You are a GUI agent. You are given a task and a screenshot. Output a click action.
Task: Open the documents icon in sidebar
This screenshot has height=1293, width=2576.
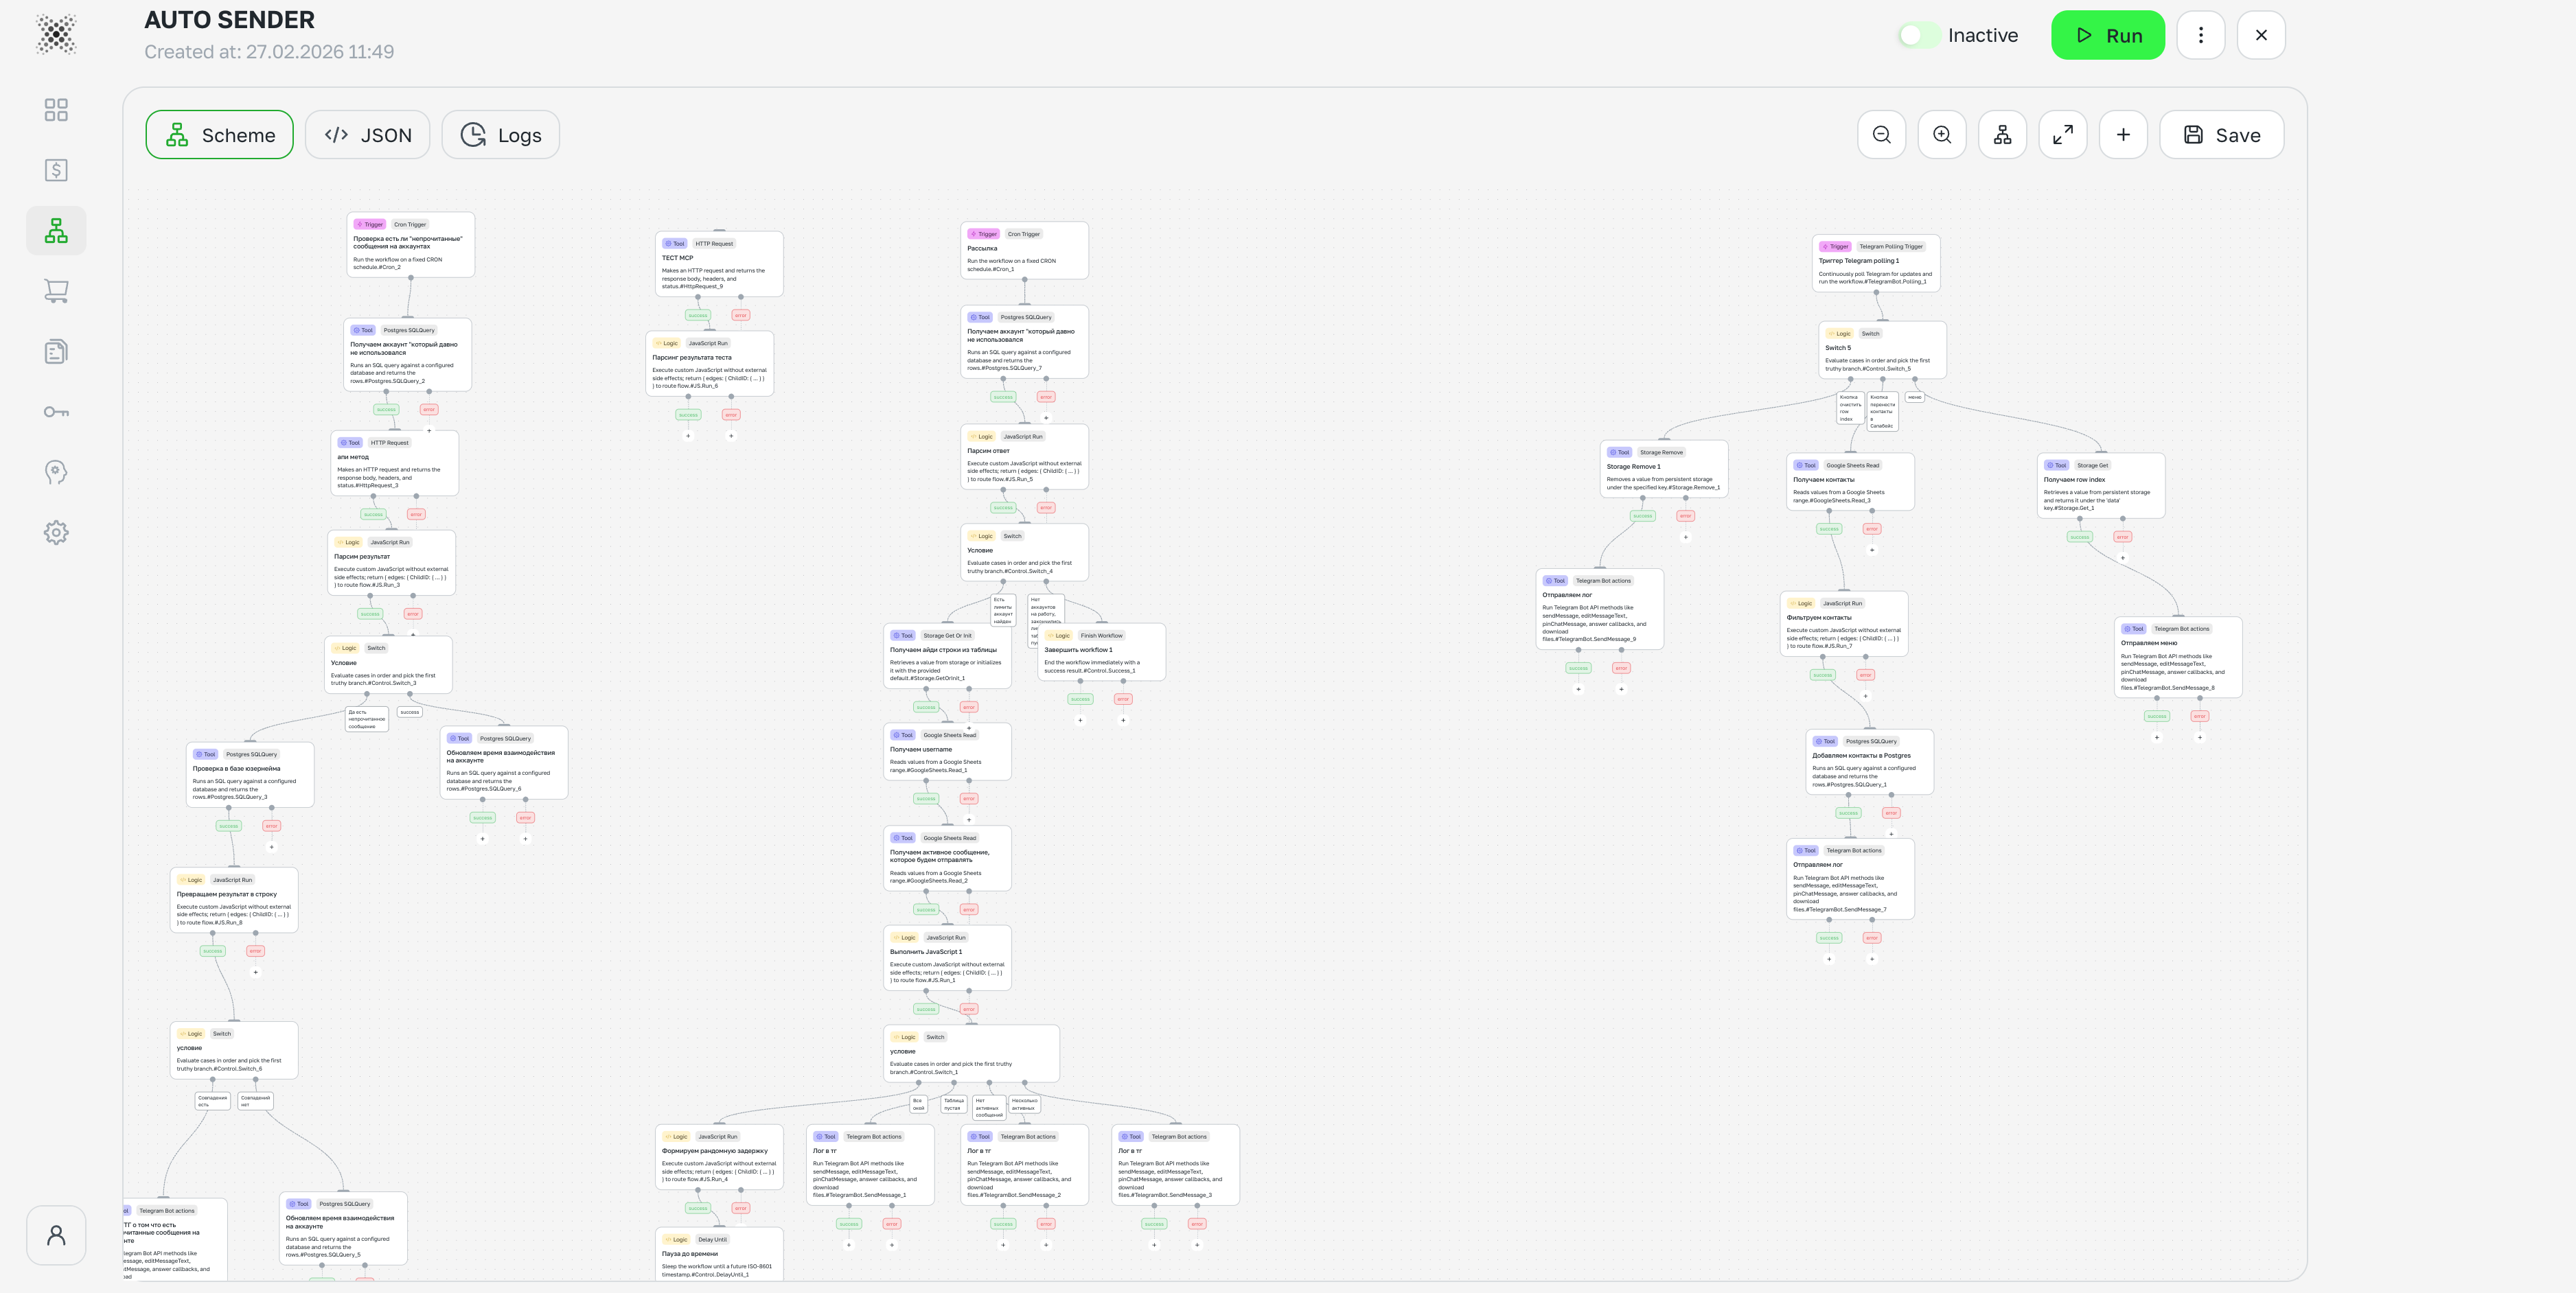tap(56, 351)
